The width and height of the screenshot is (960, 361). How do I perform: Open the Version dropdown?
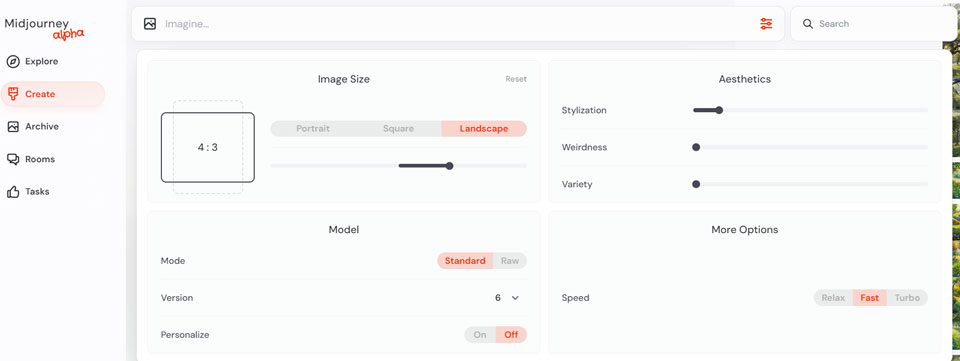tap(507, 298)
